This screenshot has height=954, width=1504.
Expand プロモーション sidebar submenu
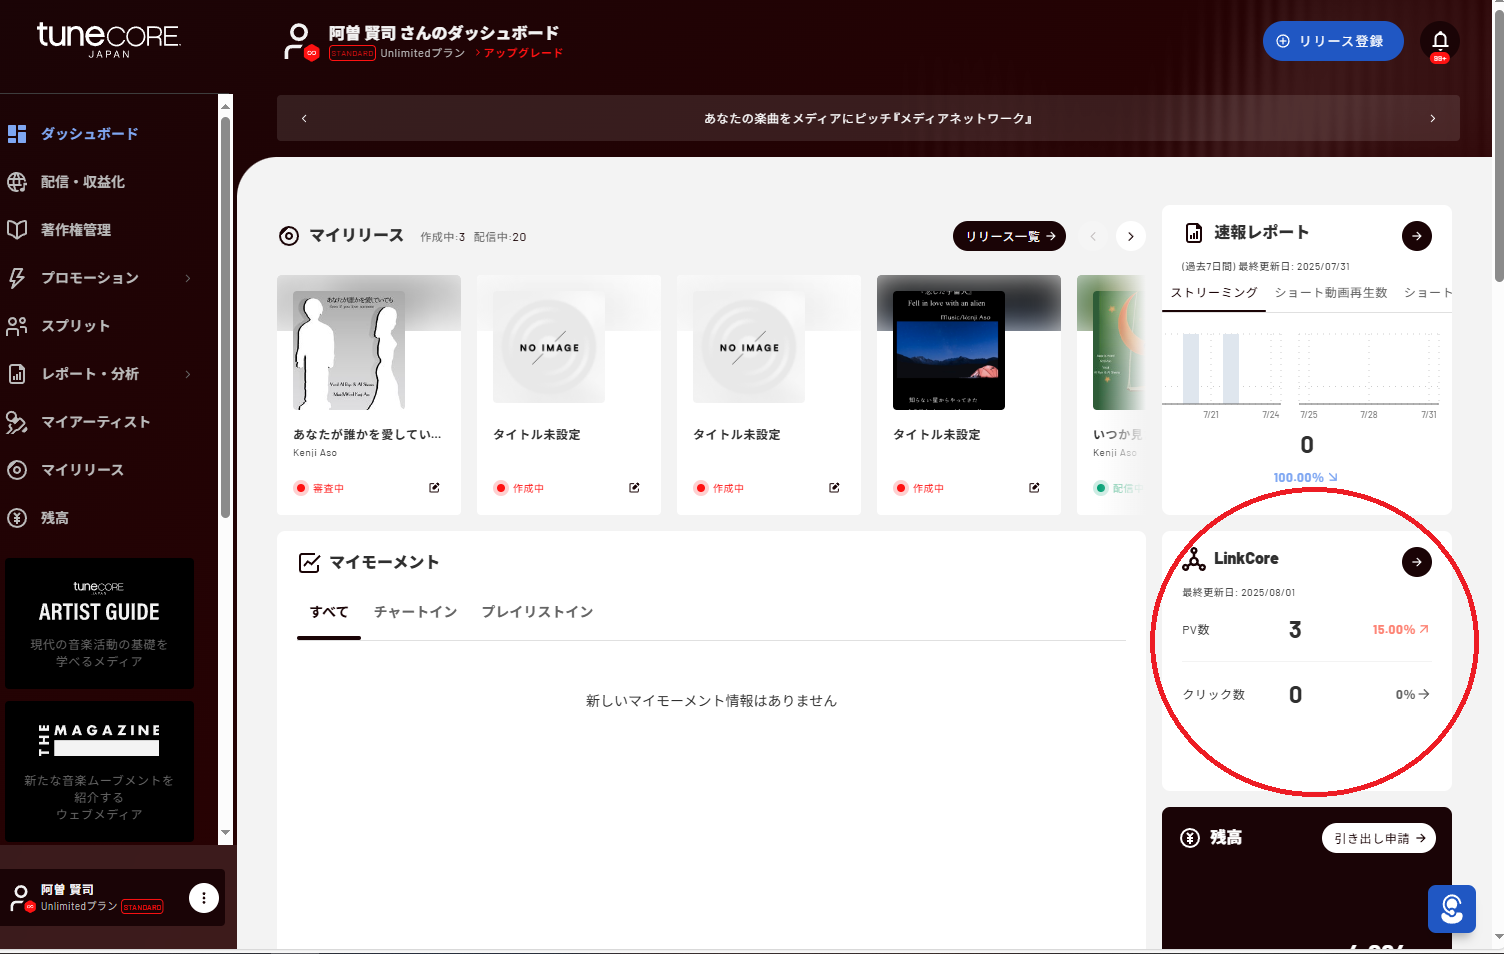[x=187, y=278]
